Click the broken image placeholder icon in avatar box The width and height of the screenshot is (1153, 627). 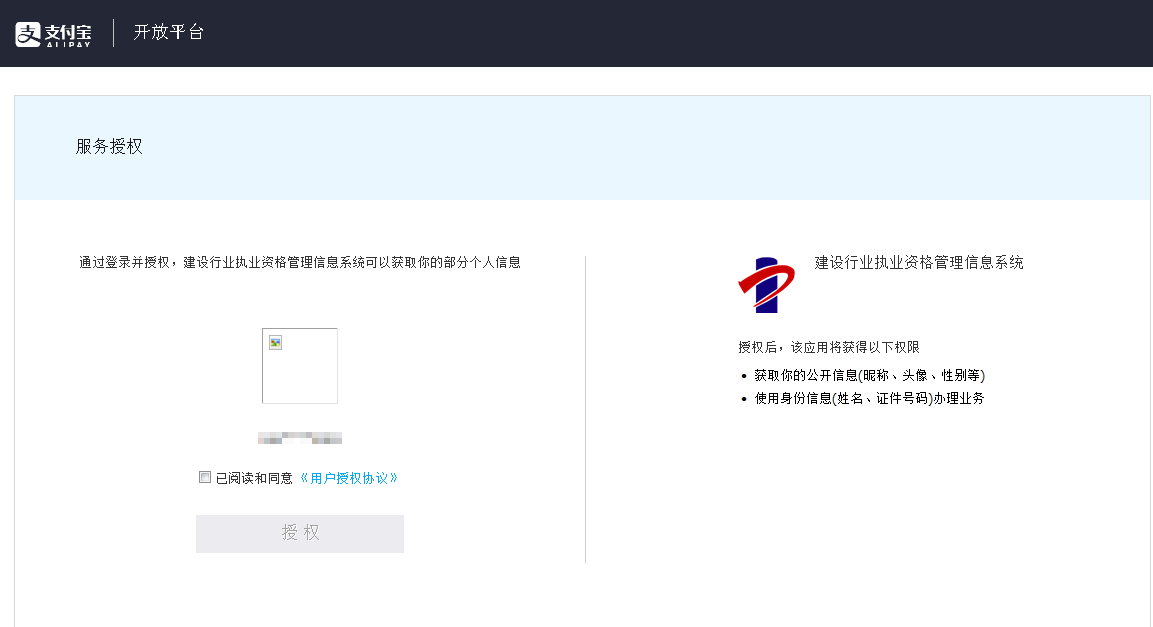tap(274, 341)
